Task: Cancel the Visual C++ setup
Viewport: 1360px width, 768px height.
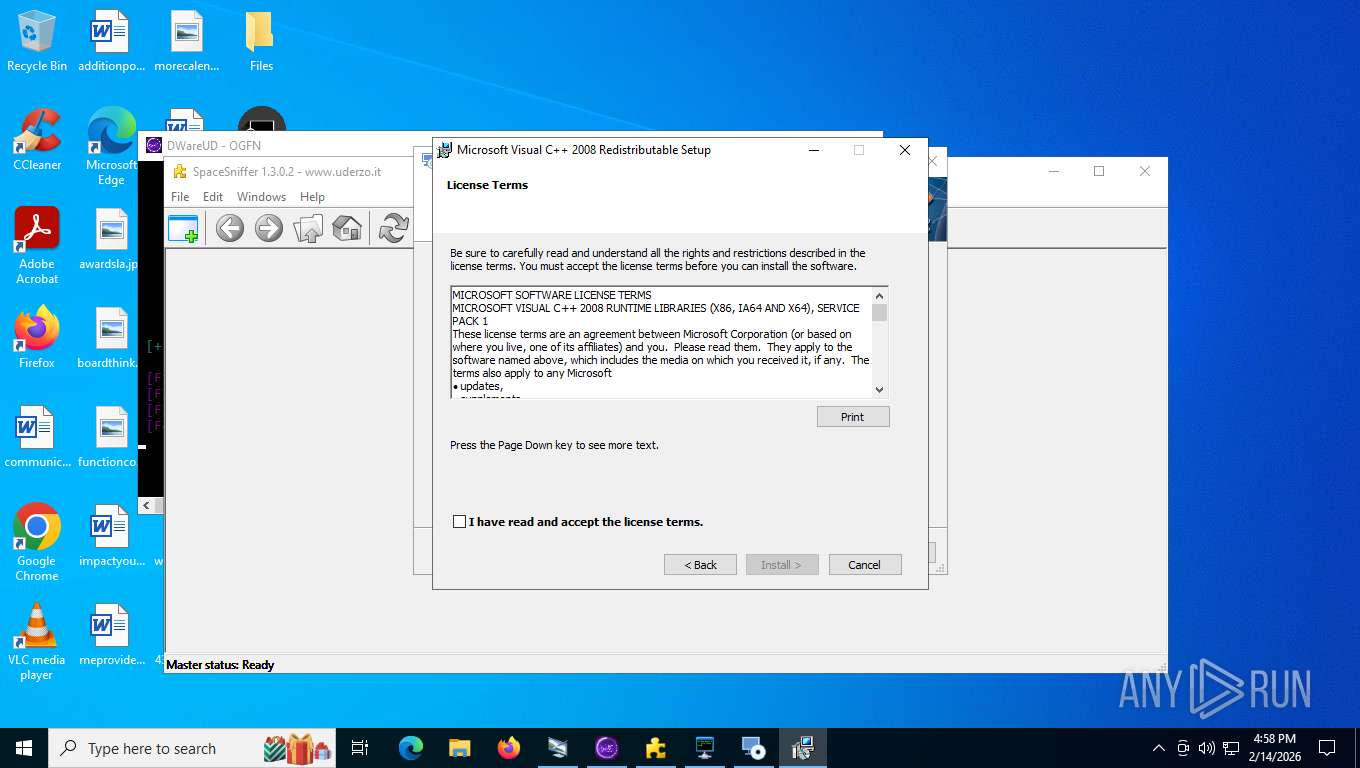Action: (865, 565)
